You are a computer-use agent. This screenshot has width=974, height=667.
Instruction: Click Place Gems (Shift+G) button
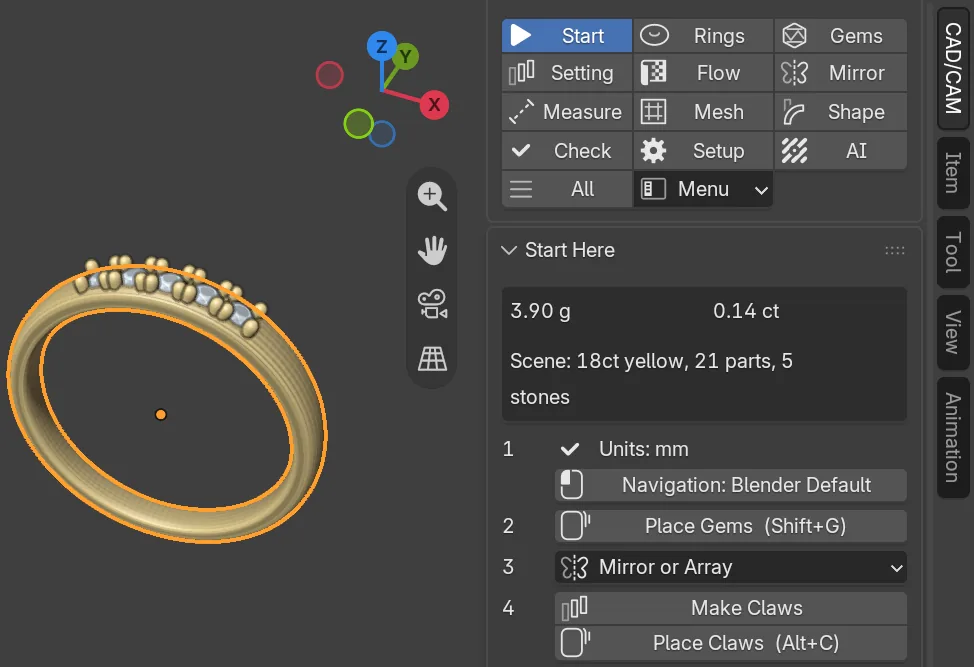tap(730, 526)
